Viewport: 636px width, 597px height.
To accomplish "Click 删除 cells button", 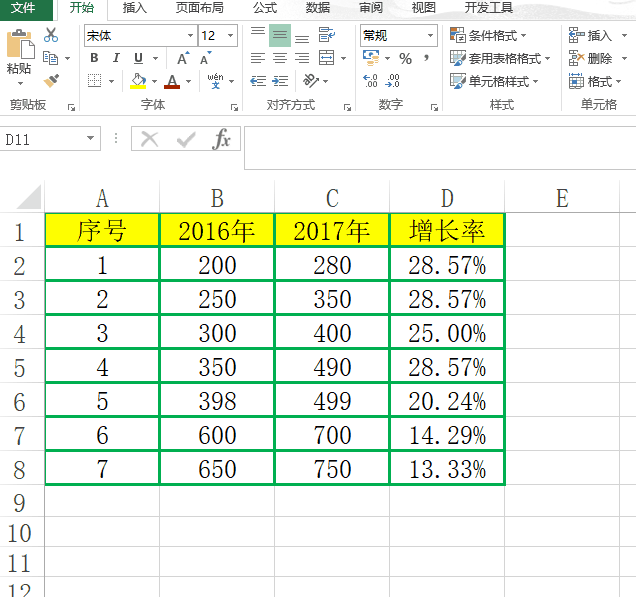I will [590, 58].
